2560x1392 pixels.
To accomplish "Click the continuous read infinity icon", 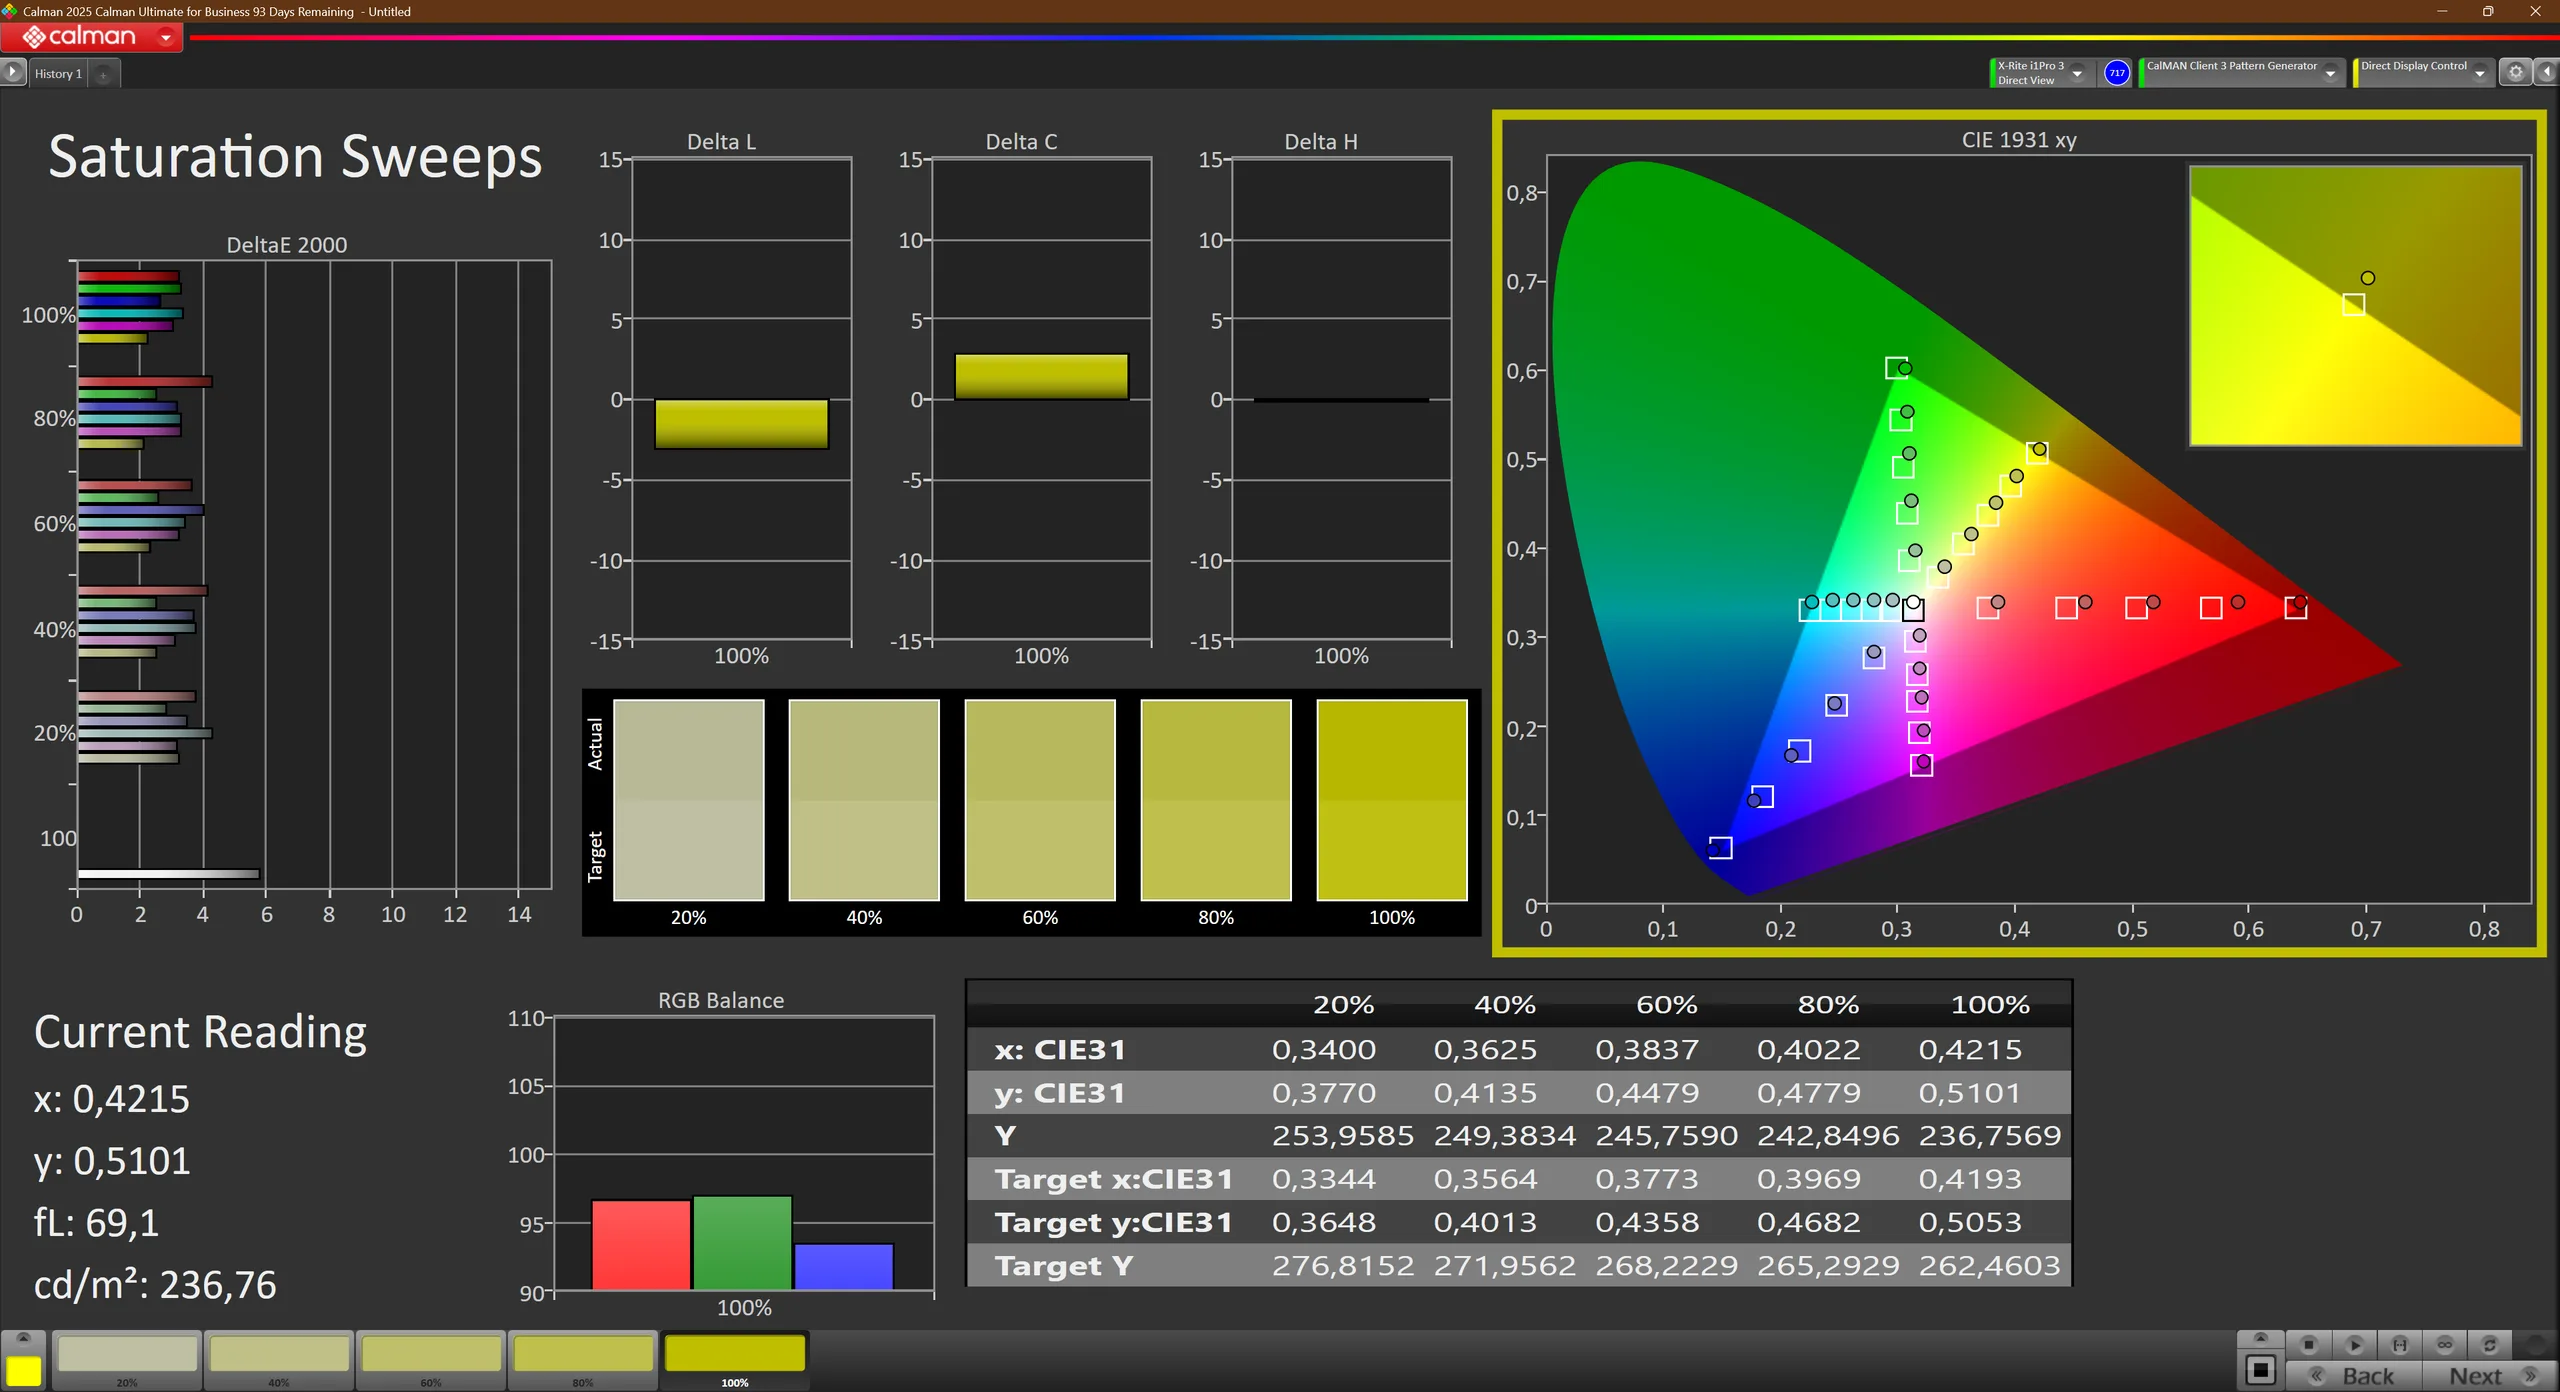I will tap(2445, 1345).
